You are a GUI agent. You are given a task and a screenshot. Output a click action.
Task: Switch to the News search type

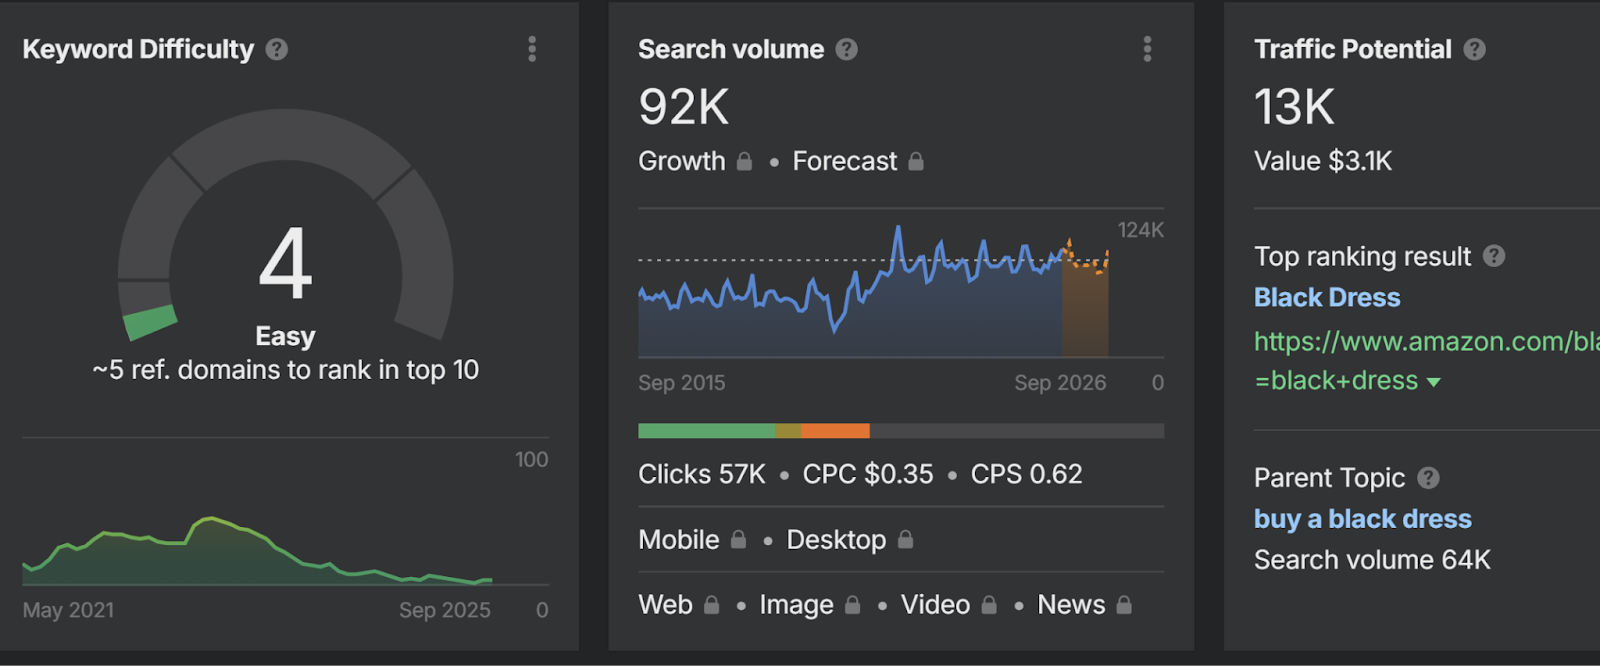(1071, 605)
